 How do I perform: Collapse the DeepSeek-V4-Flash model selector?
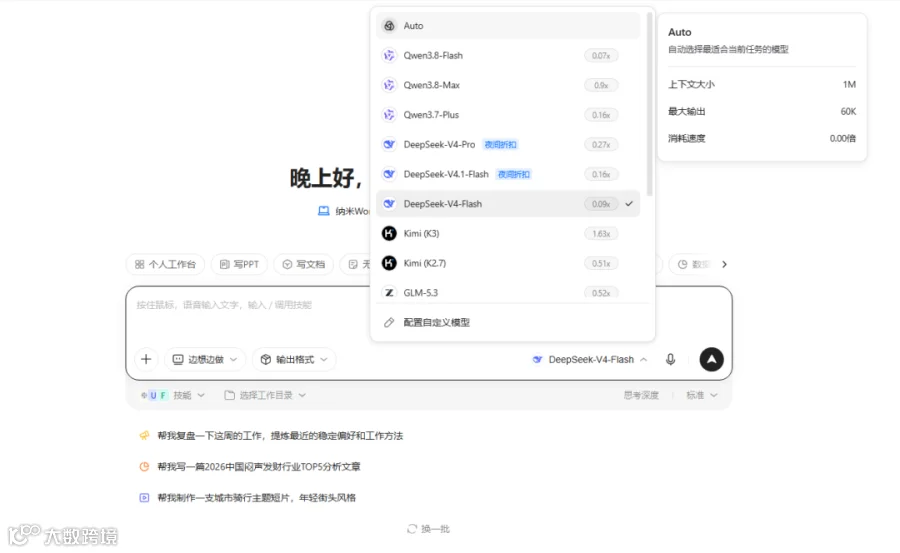(590, 359)
